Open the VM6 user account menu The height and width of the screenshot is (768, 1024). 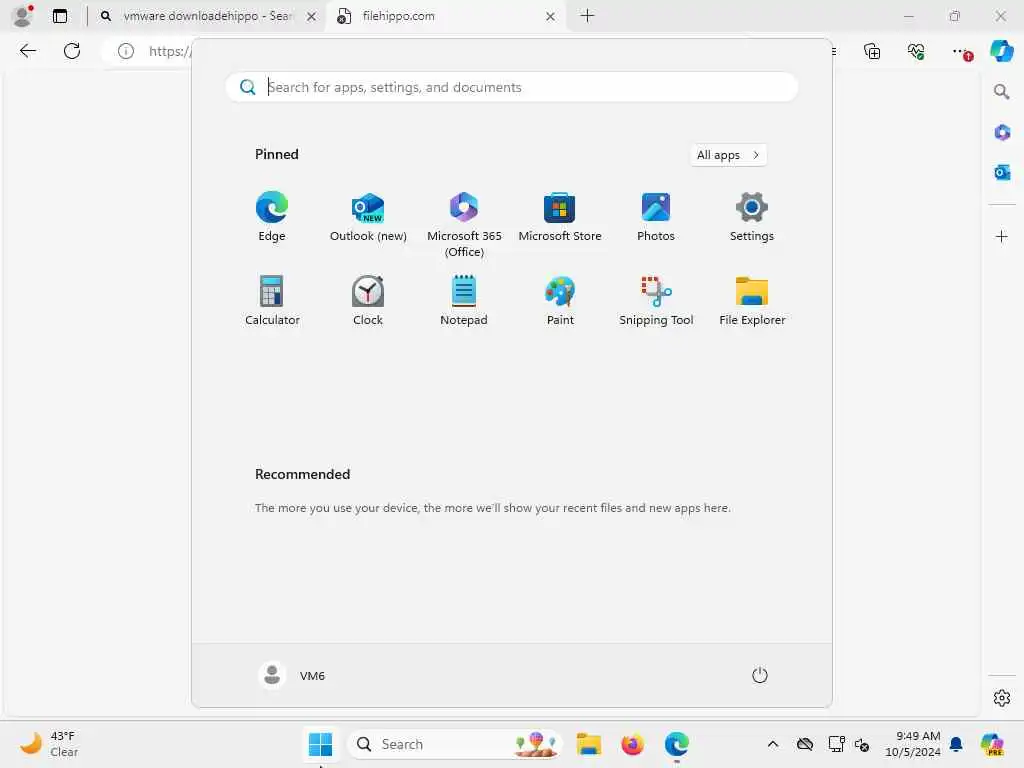click(292, 675)
